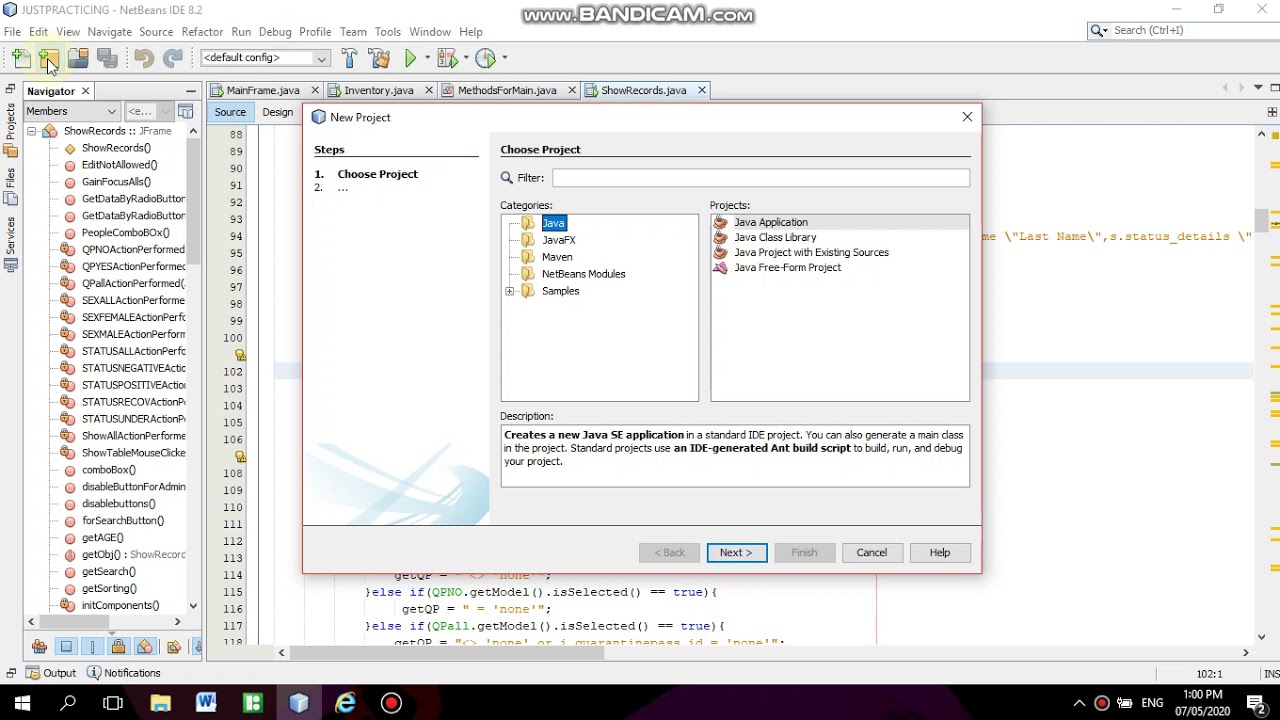Image resolution: width=1280 pixels, height=720 pixels.
Task: Toggle Show Non-Public Members lock filter
Action: coord(118,646)
